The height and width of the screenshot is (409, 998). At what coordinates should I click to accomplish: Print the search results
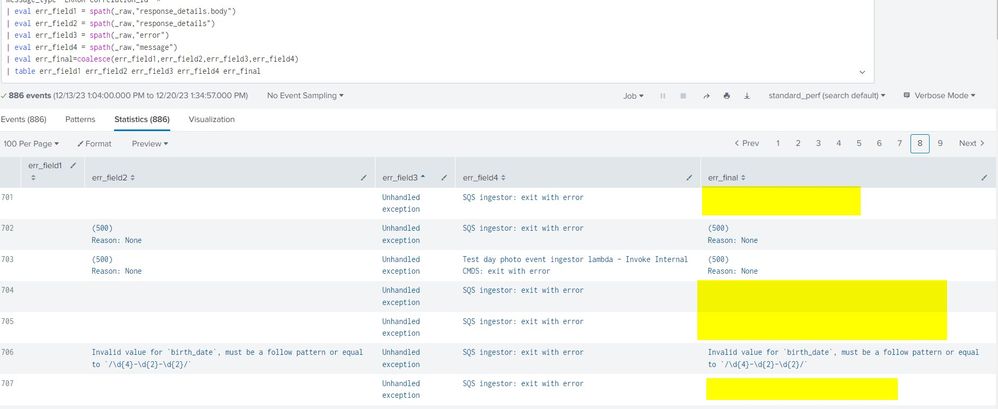(728, 96)
